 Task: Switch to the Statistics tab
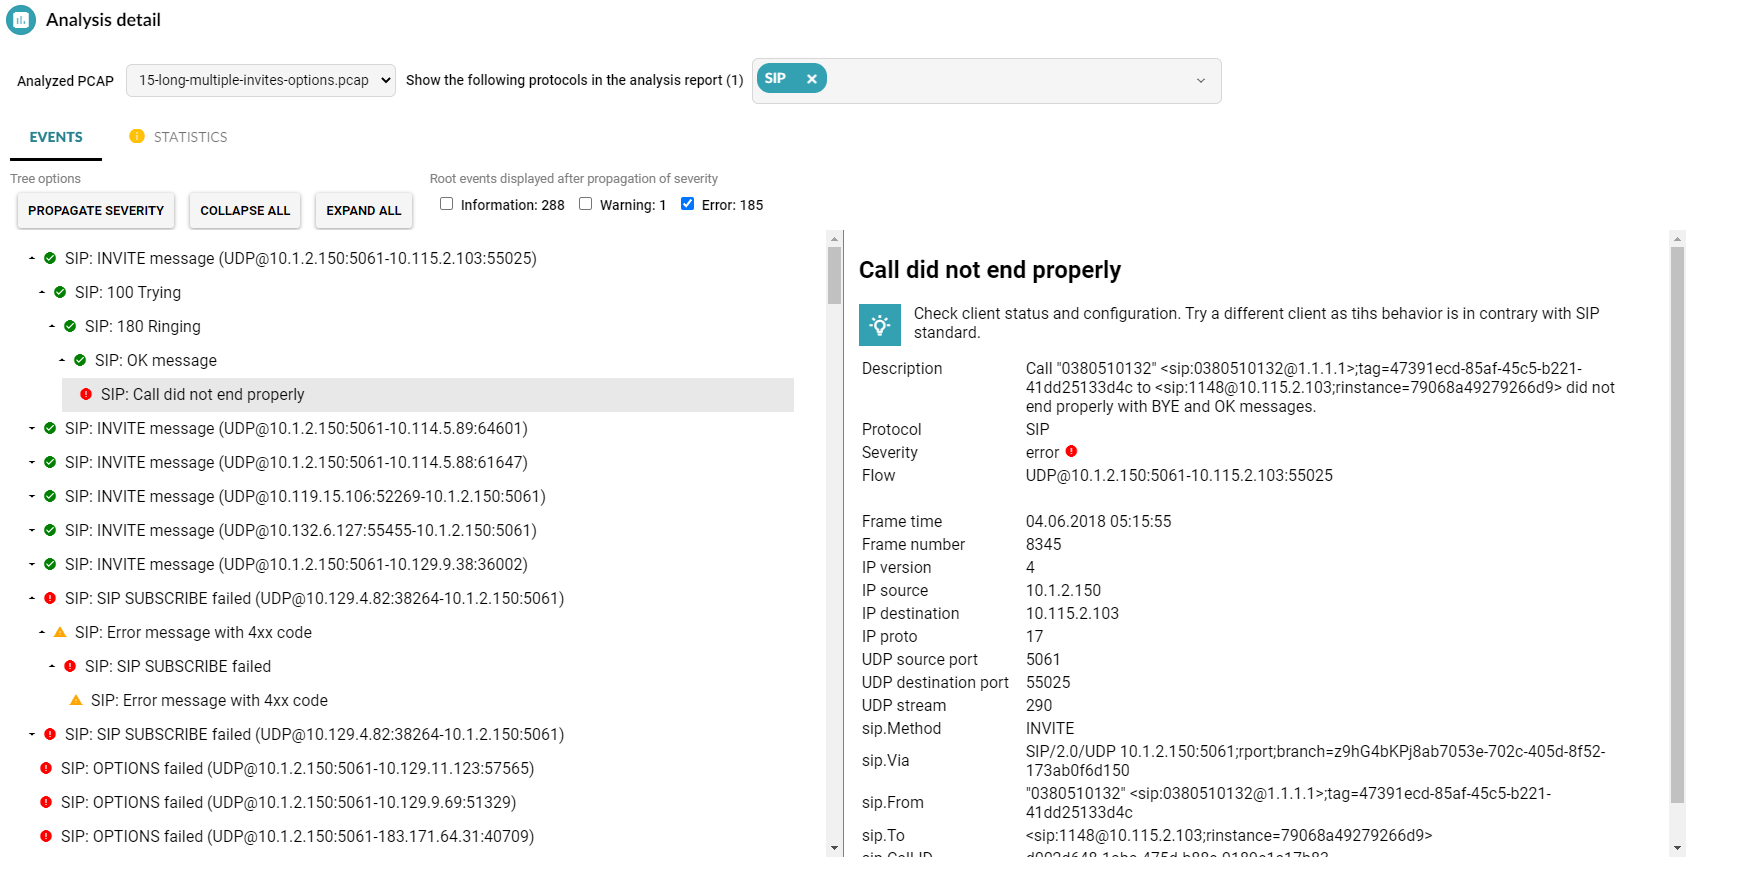(x=190, y=137)
